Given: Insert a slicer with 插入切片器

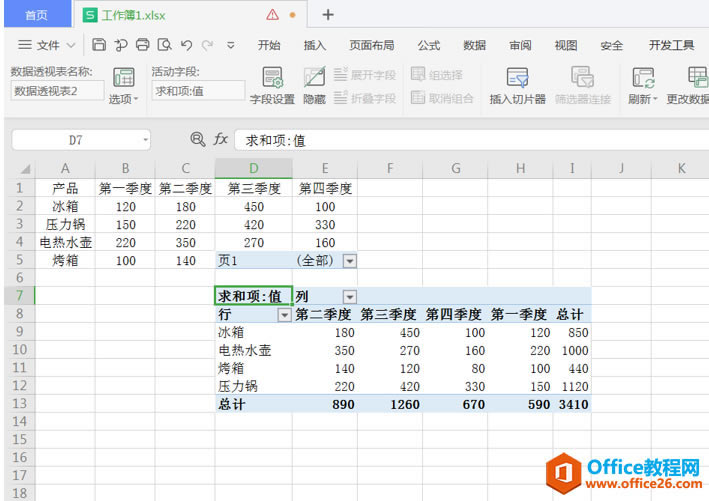Looking at the screenshot, I should tap(517, 85).
